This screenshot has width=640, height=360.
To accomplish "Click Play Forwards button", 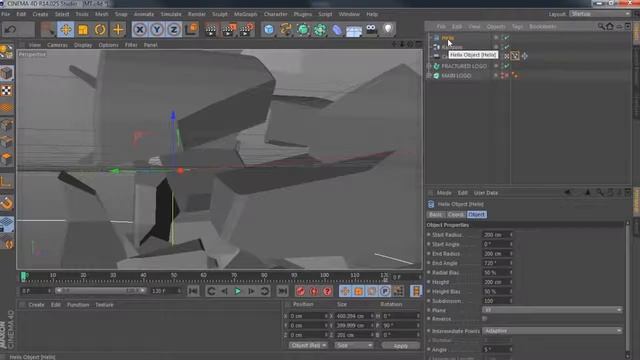I will pos(238,291).
